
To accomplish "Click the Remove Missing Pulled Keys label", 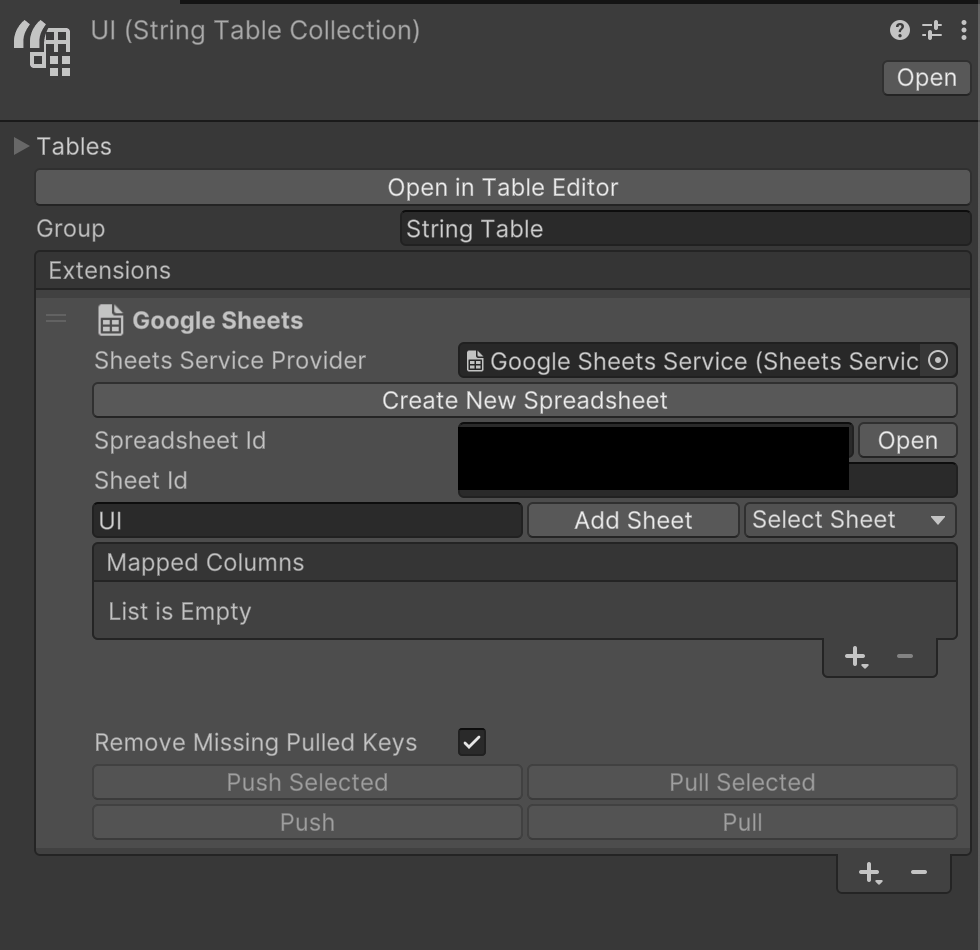I will (256, 742).
